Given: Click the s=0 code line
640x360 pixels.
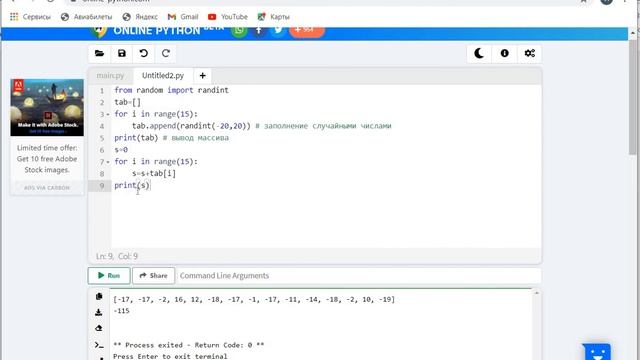Looking at the screenshot, I should click(121, 150).
